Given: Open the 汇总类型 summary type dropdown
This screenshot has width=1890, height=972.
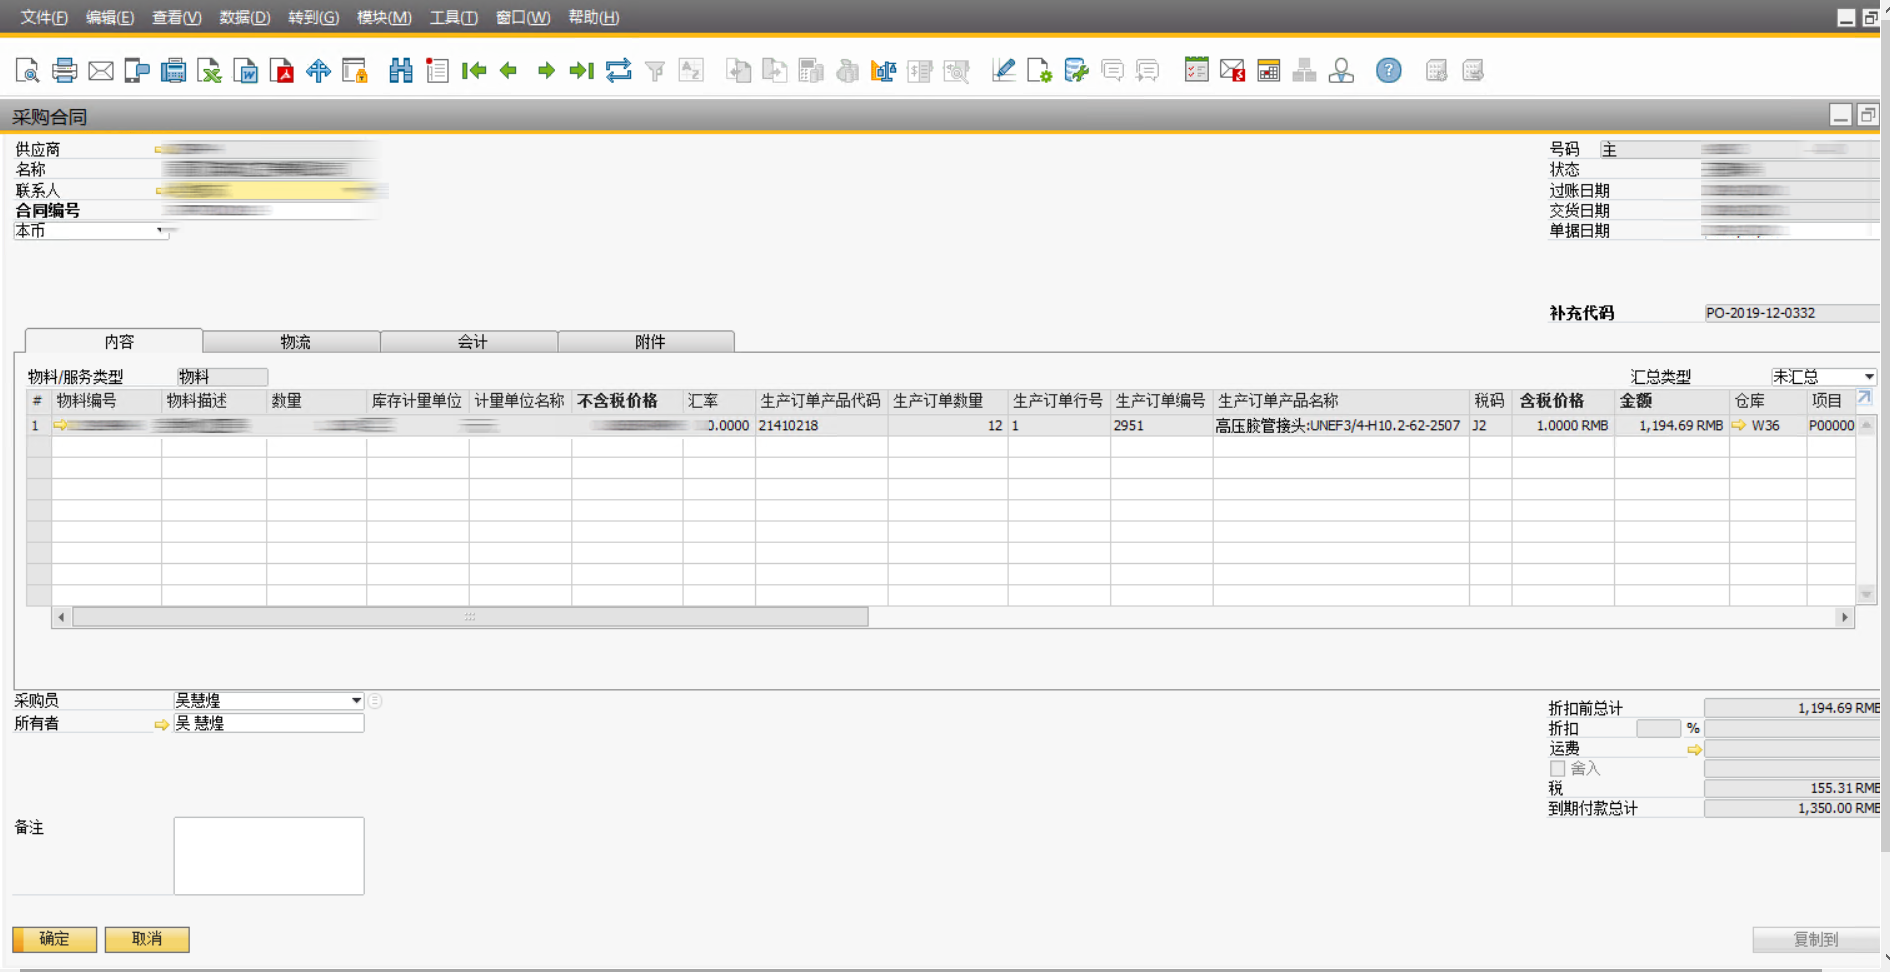Looking at the screenshot, I should point(1868,377).
